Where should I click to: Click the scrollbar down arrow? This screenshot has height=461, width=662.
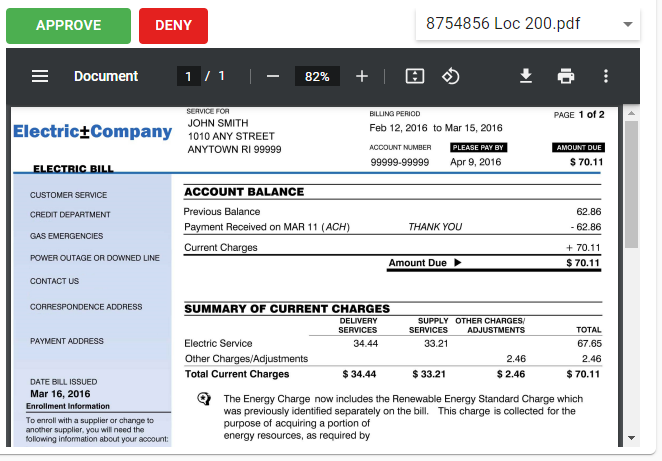[632, 438]
